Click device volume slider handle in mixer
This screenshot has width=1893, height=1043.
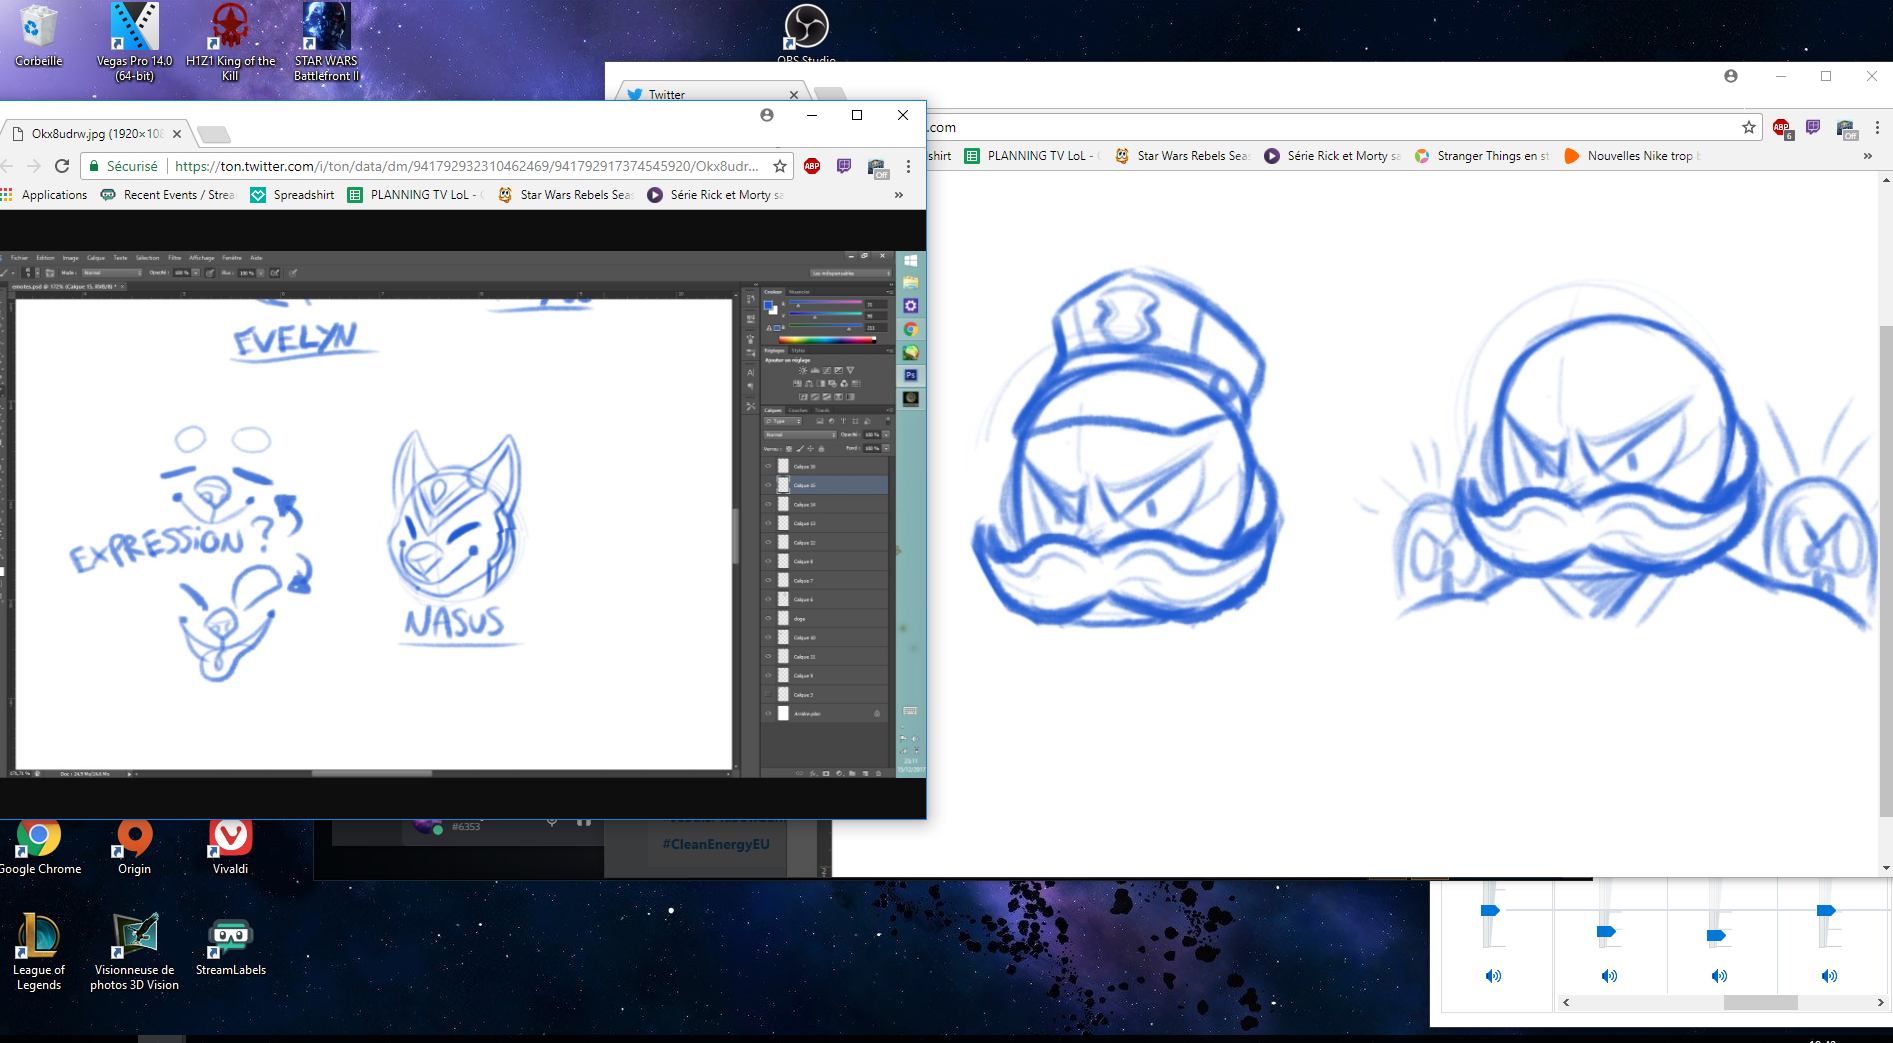(1490, 910)
